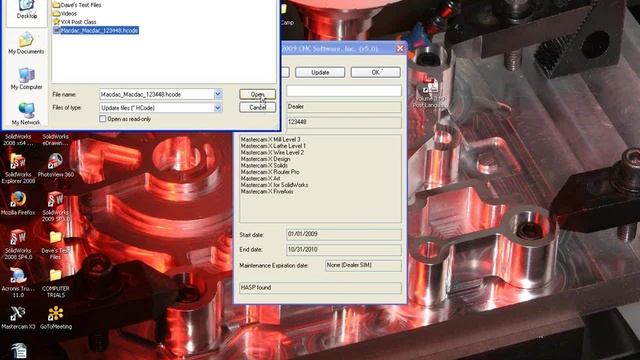
Task: Open COMPUTER TRIALS desktop folder
Action: point(56,283)
